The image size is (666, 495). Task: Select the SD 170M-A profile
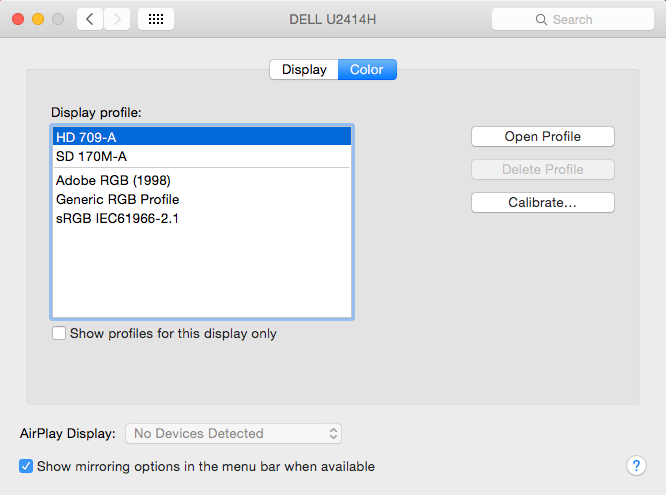pos(202,156)
